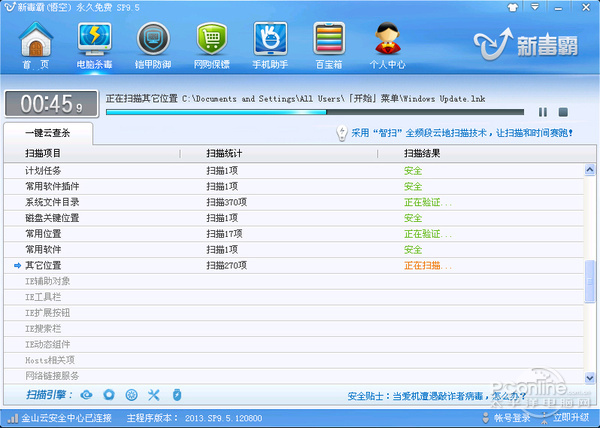Select the IE扩展按钮 row
This screenshot has height=428, width=600.
click(293, 313)
